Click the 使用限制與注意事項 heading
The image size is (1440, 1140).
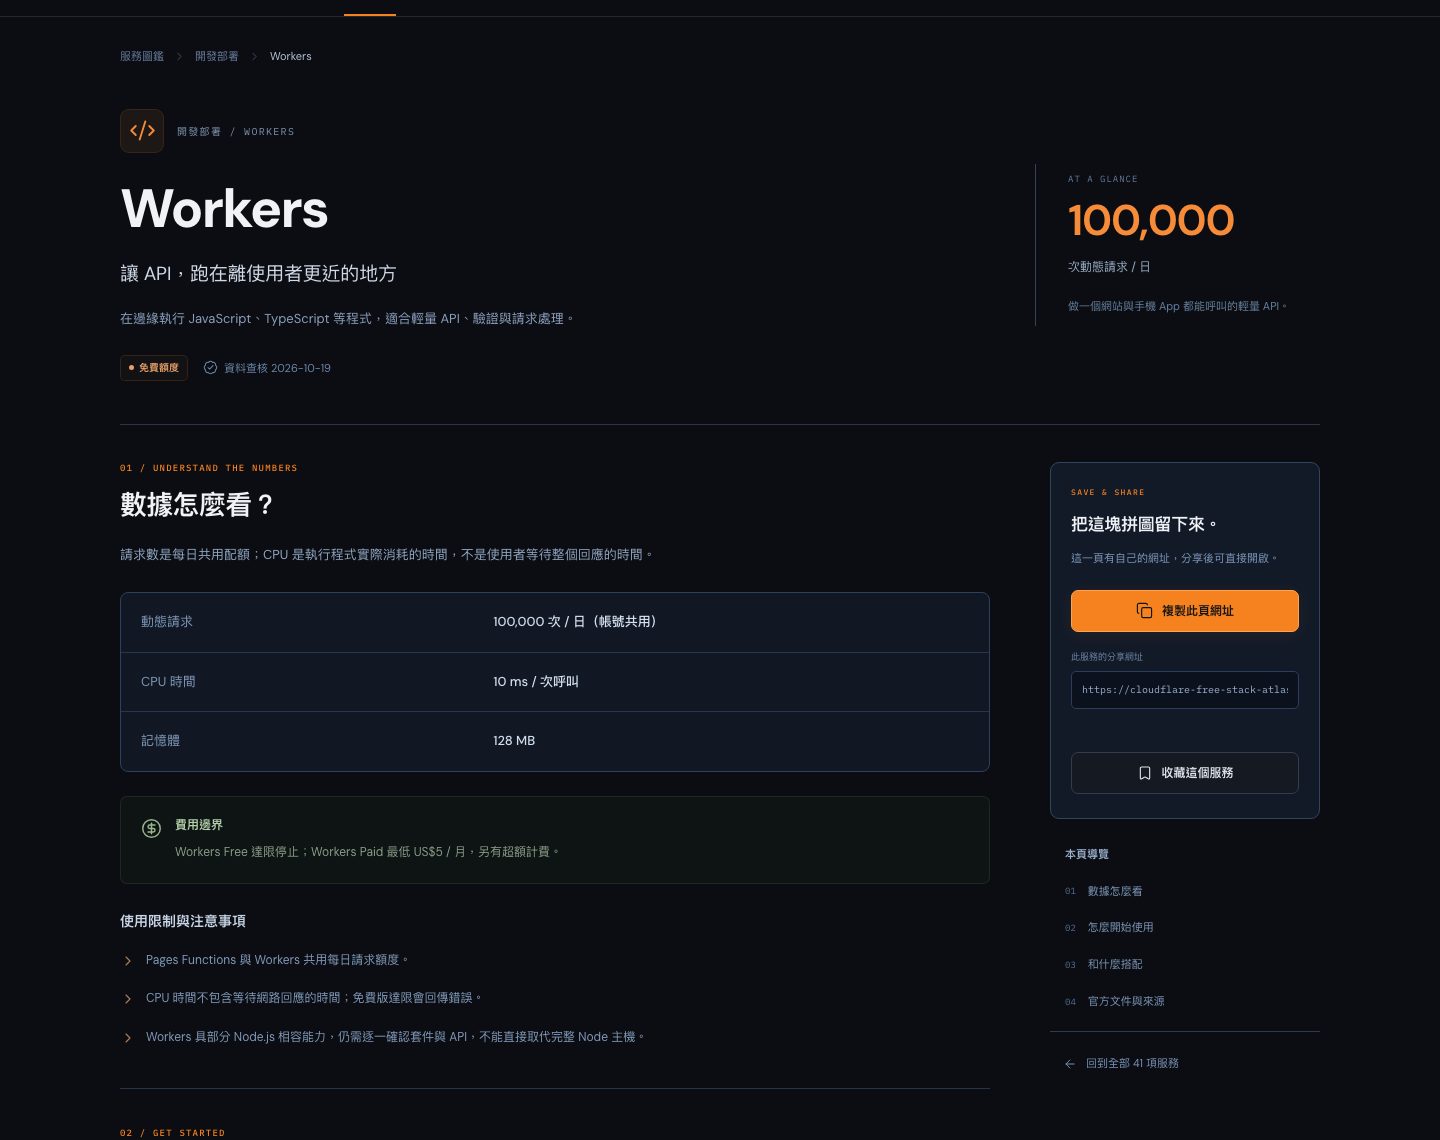pos(183,921)
